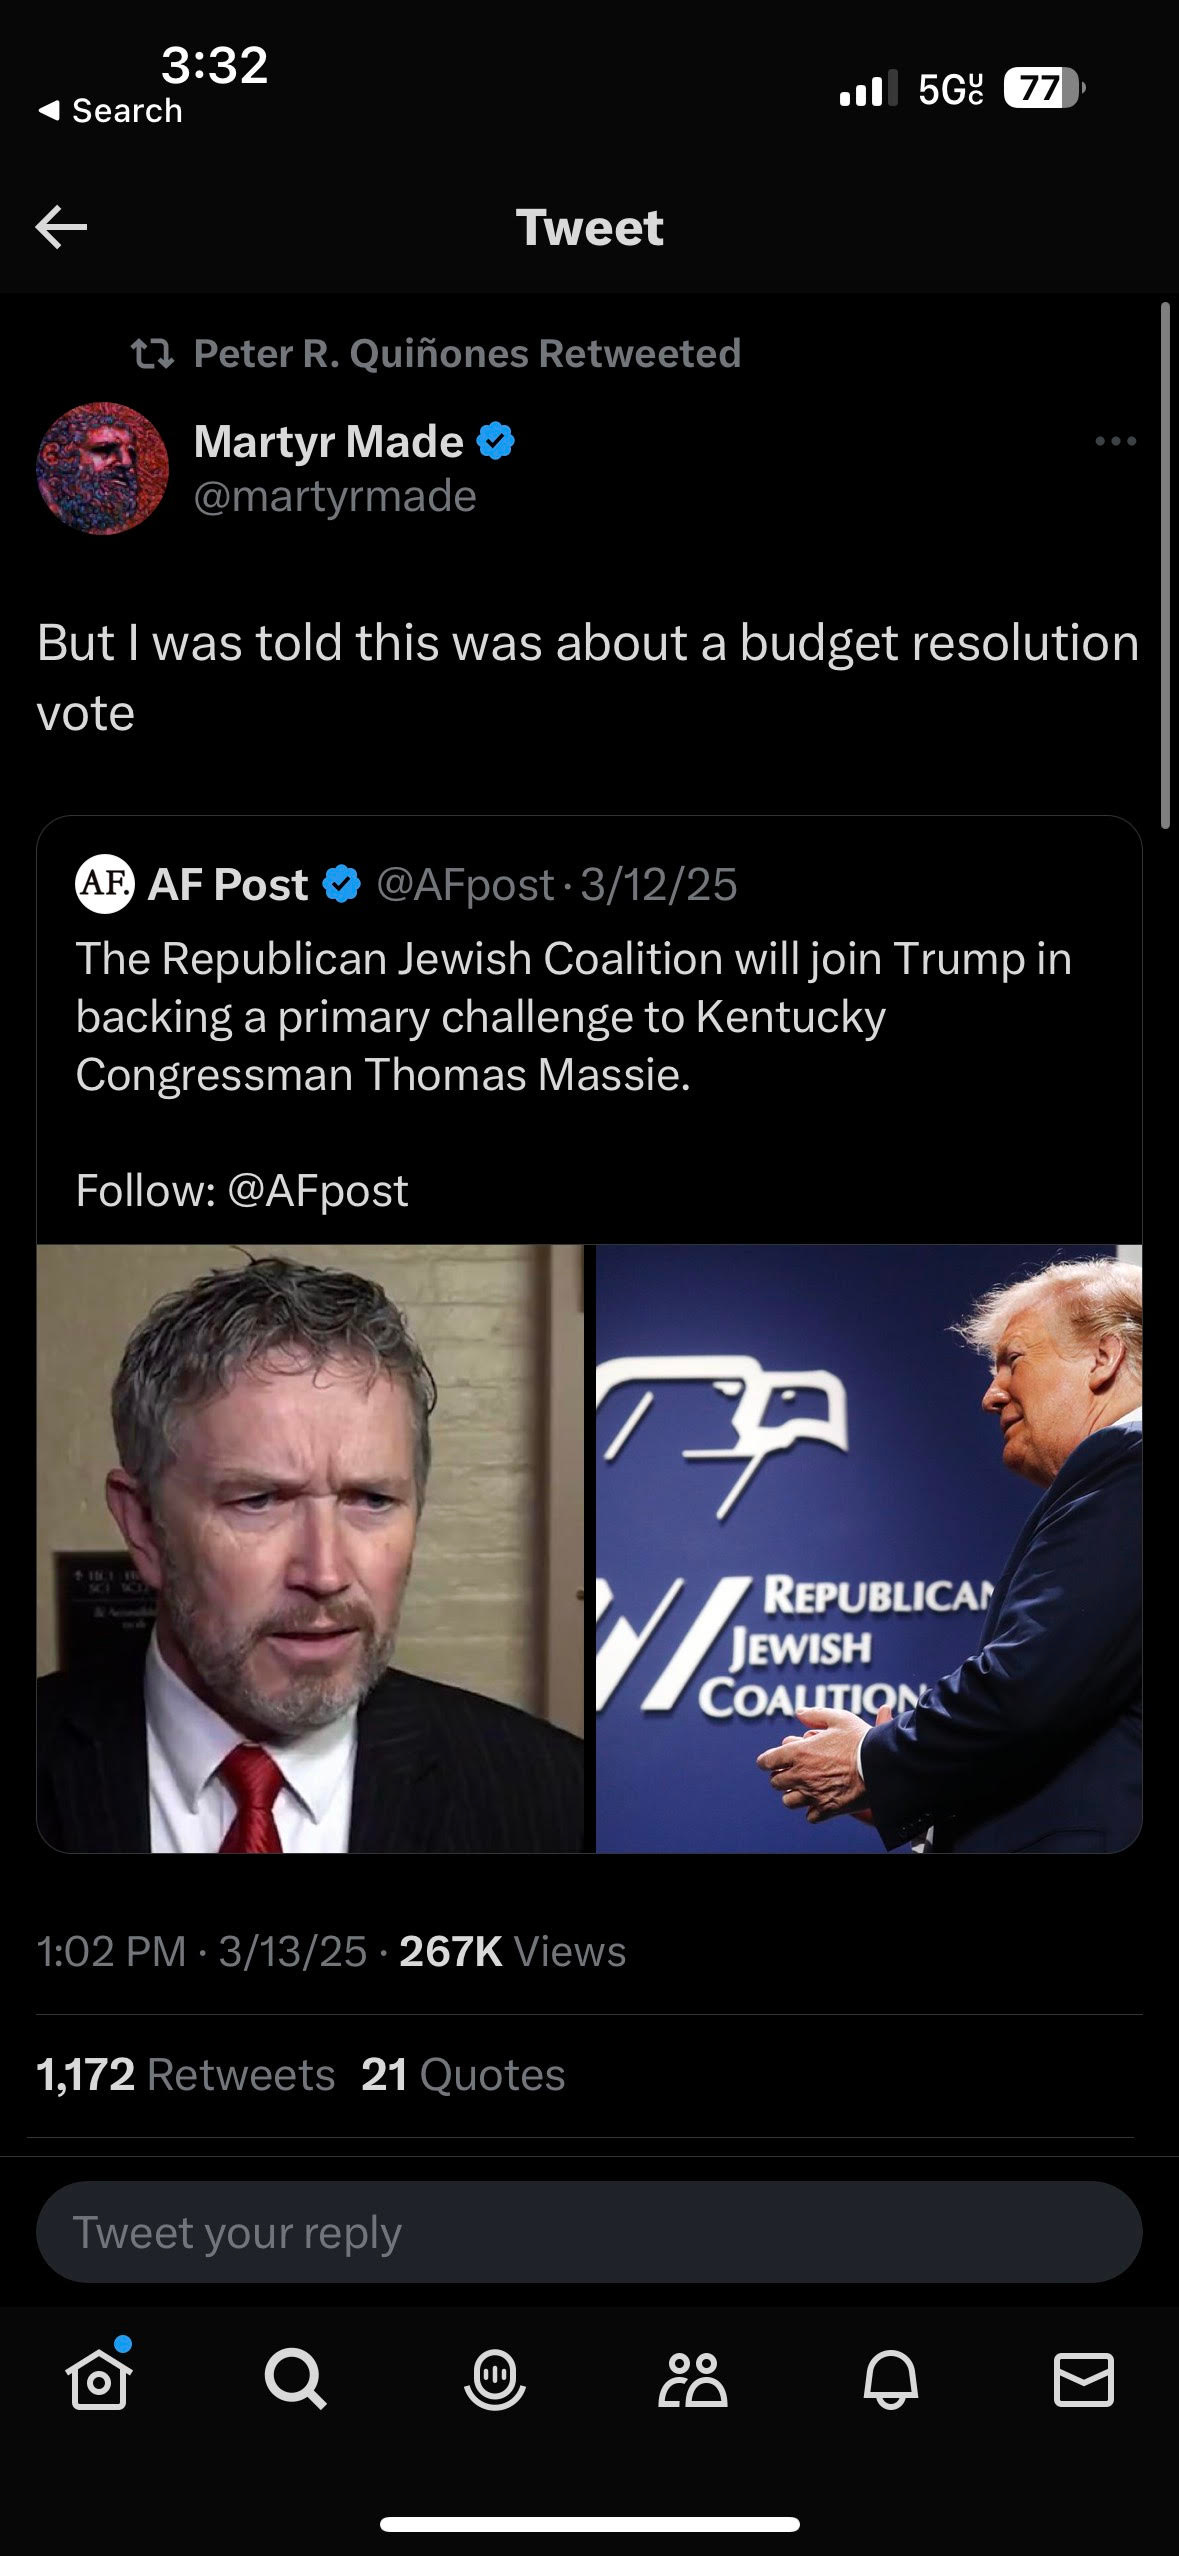Open the Notifications bell tab

[890, 2378]
